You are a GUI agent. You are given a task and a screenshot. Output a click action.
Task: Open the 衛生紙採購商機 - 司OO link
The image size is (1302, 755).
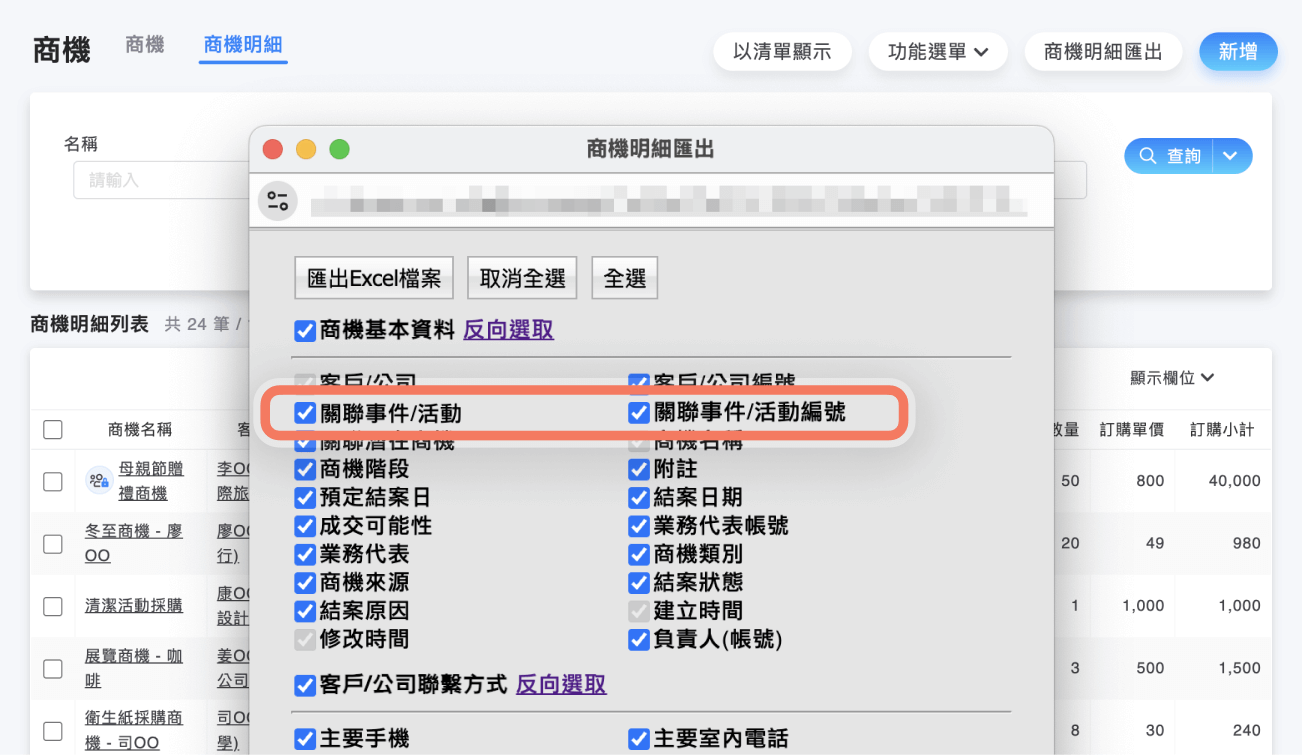pos(134,730)
